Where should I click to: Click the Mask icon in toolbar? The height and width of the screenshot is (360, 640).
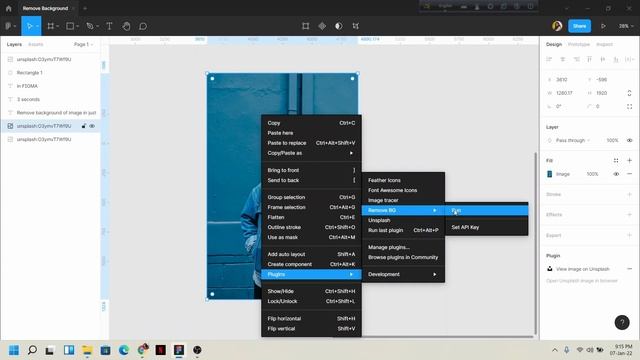tap(339, 26)
